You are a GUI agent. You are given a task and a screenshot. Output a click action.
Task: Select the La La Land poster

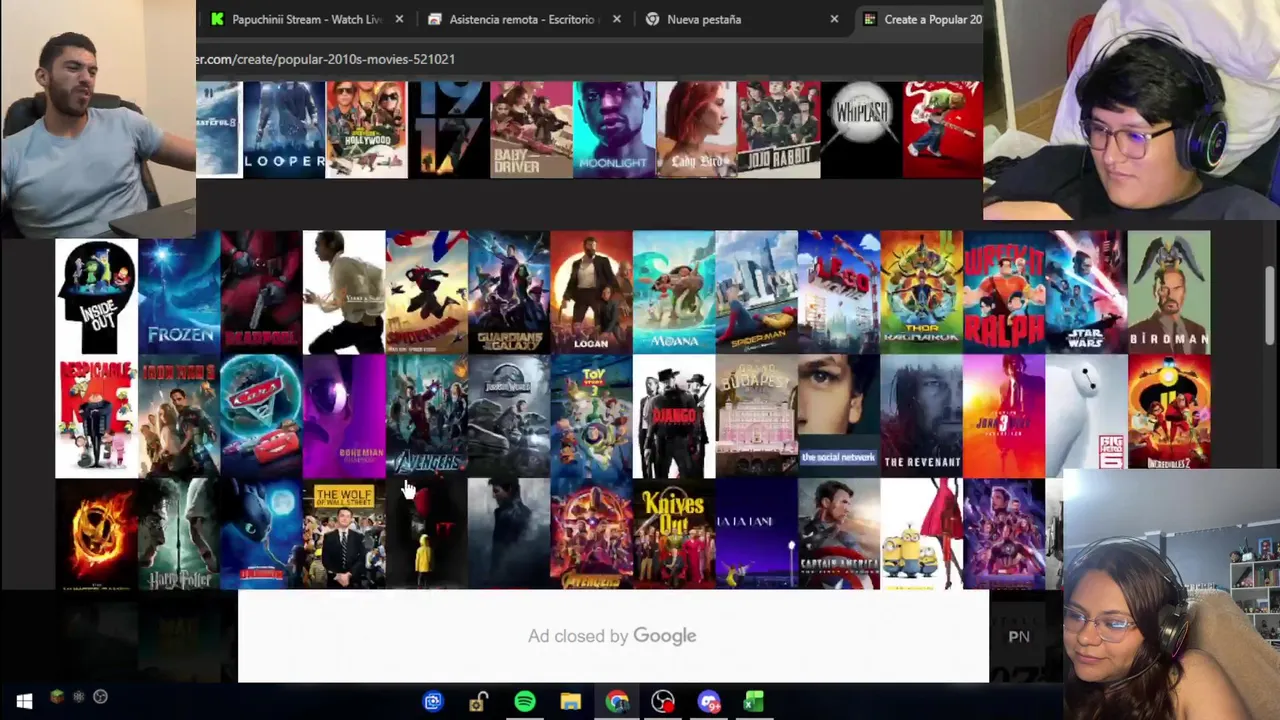(x=756, y=534)
